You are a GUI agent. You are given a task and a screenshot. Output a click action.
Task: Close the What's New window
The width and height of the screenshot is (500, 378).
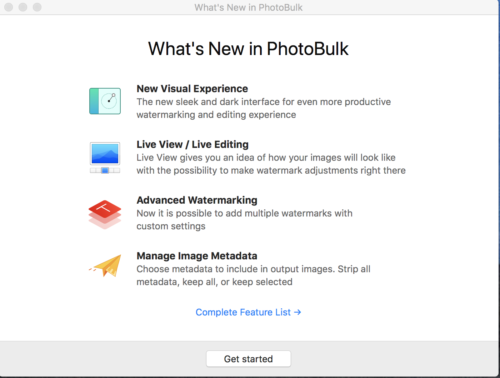click(x=9, y=7)
